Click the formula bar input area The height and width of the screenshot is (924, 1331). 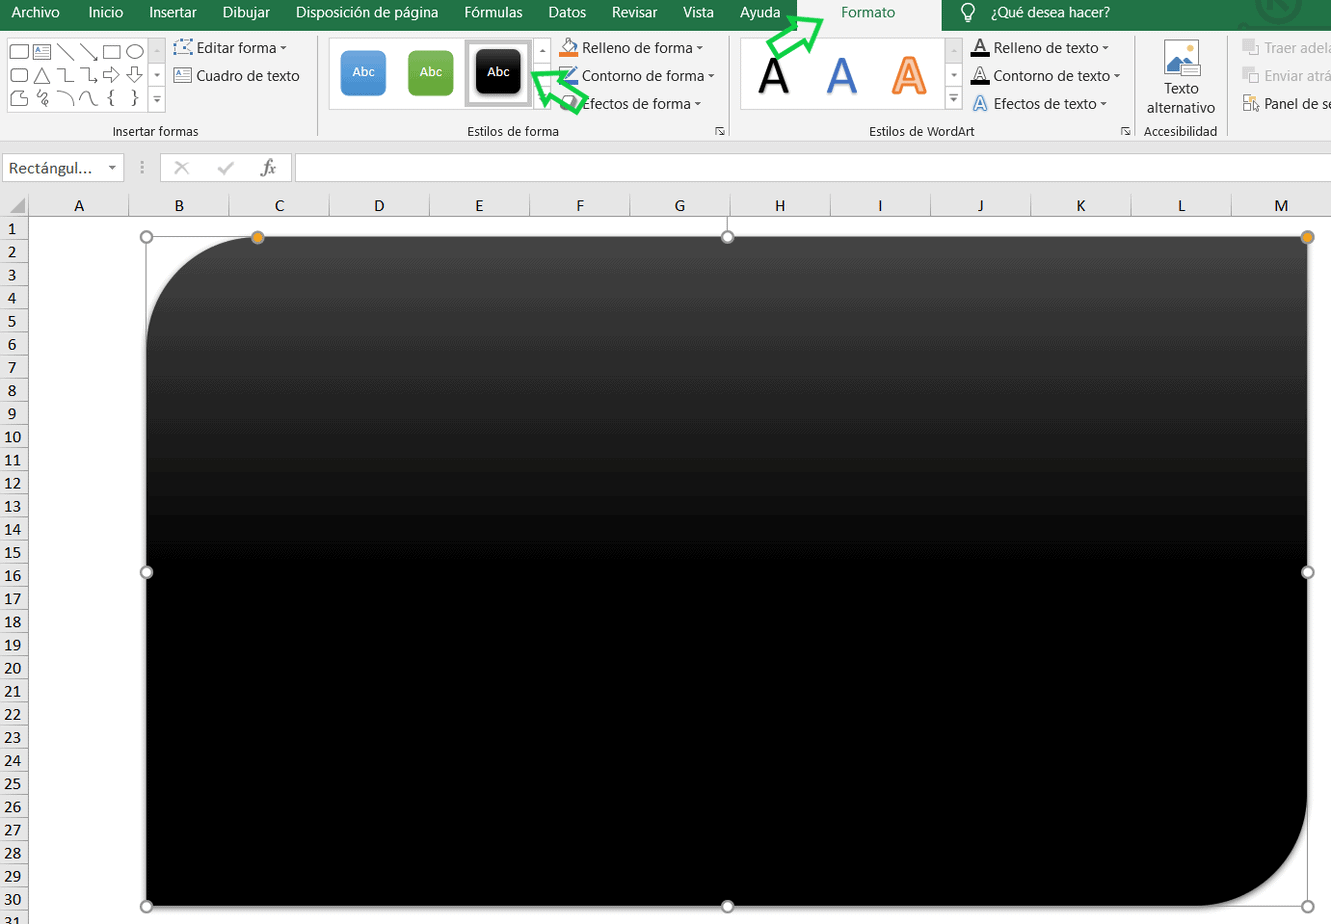point(812,168)
